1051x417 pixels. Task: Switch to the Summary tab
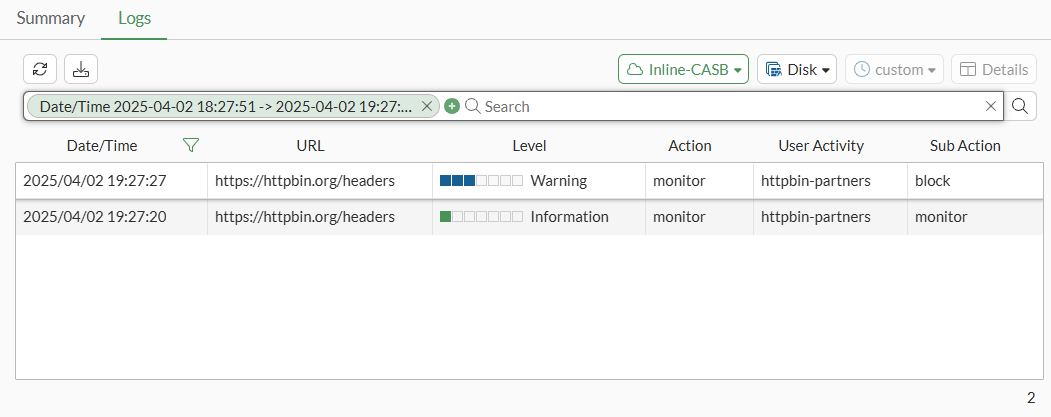pos(51,18)
